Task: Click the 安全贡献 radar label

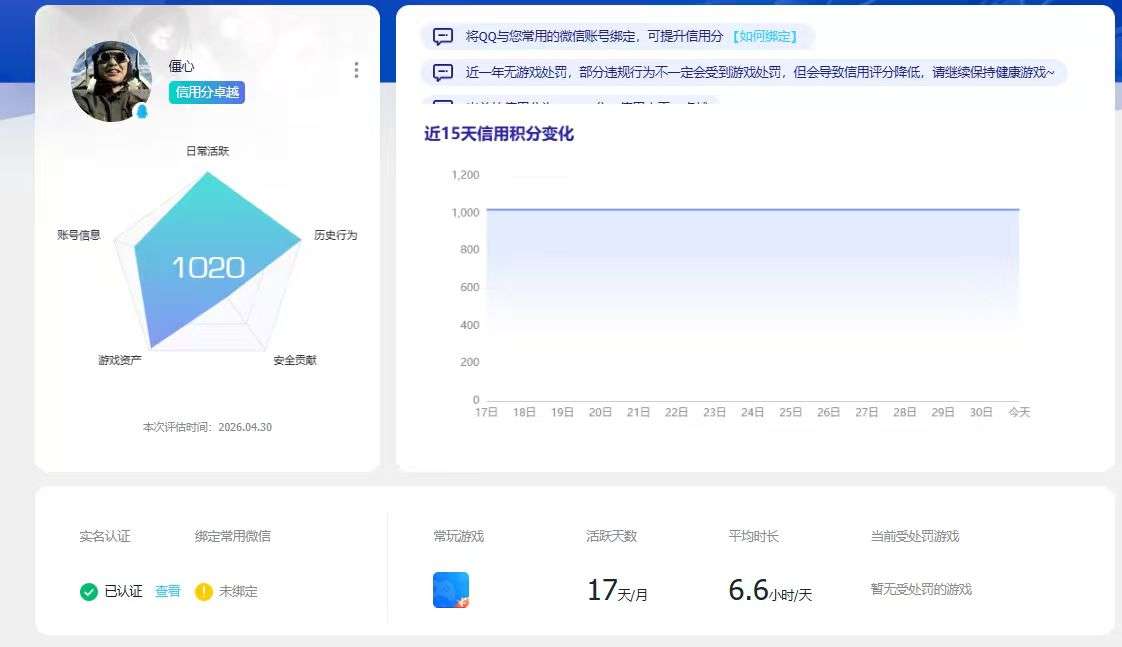Action: 295,360
